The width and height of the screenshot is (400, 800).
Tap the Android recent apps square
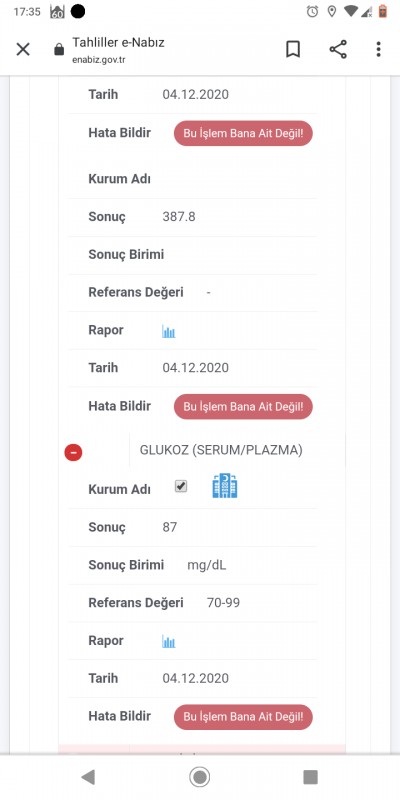(x=310, y=777)
